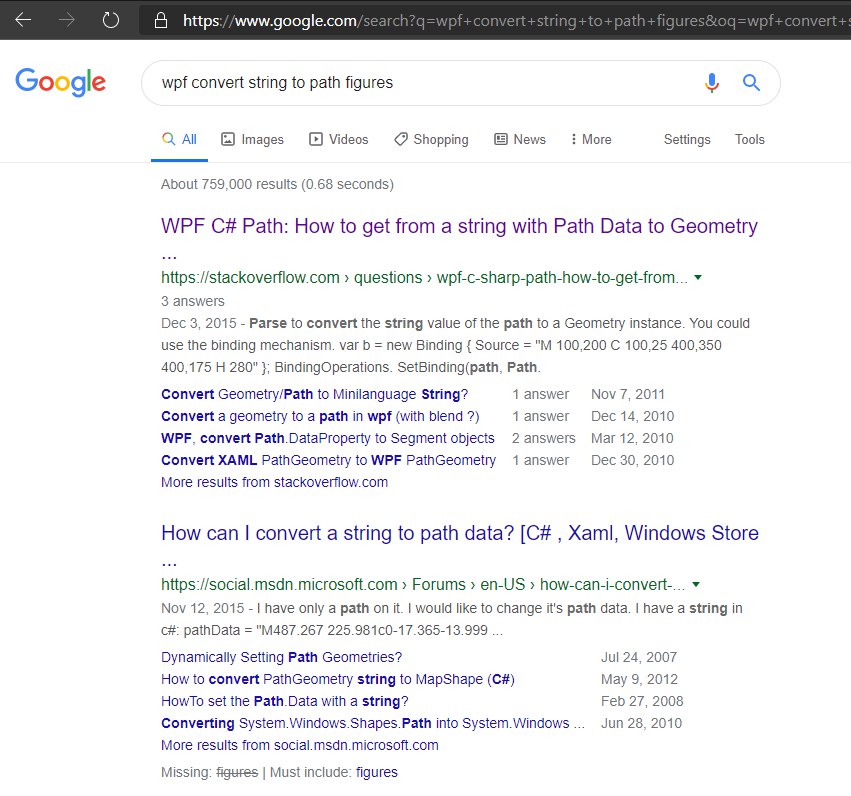Open the WPF C# Path Geometry result

pyautogui.click(x=459, y=226)
